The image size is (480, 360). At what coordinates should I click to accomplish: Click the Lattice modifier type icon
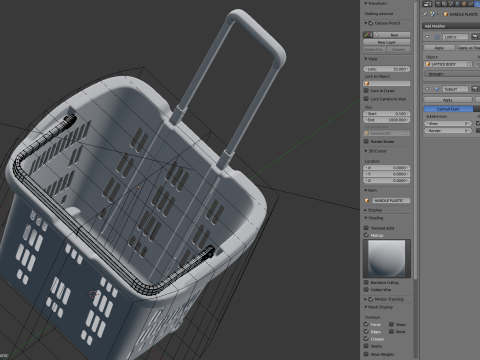click(437, 37)
